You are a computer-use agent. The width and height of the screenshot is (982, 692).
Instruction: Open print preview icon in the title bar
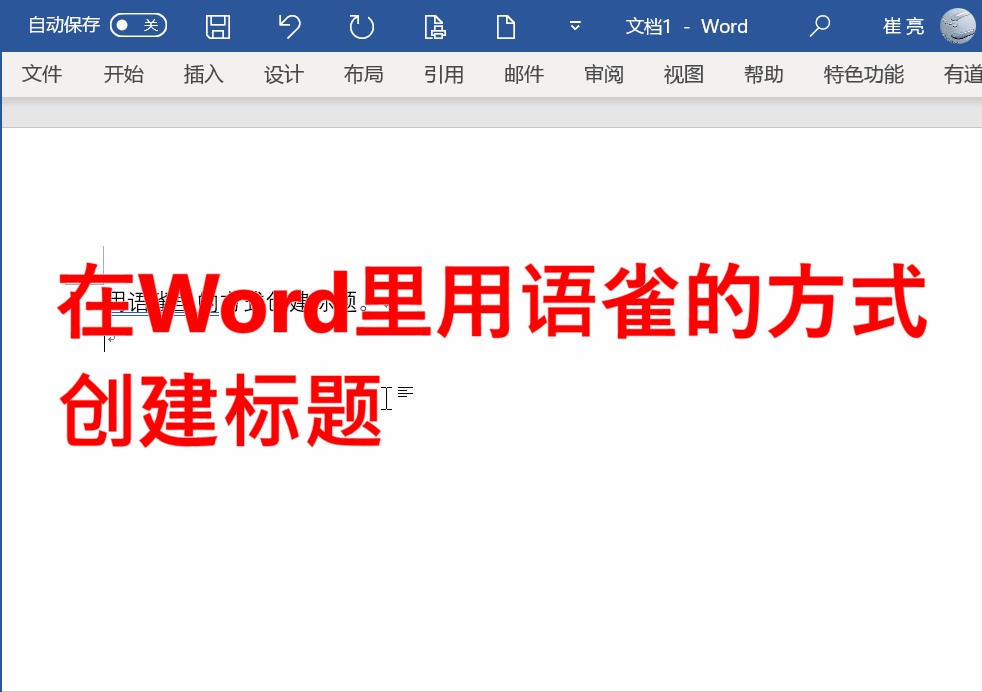pos(434,26)
